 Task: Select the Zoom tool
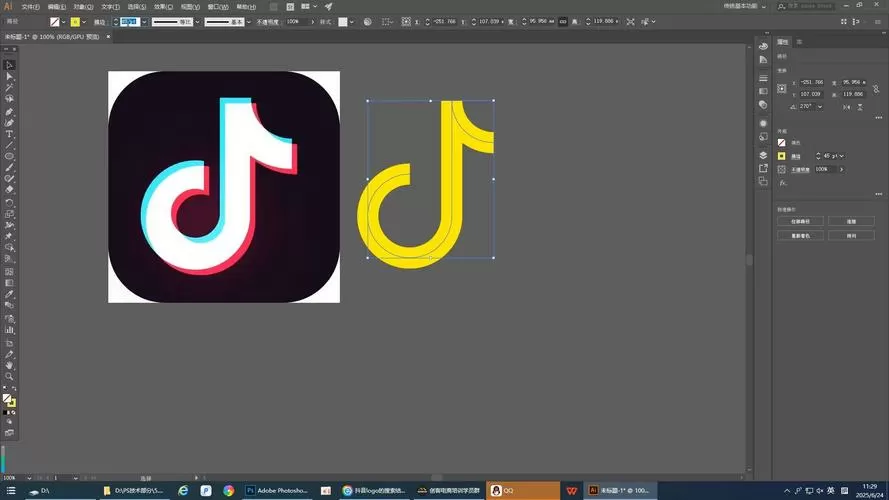click(9, 377)
